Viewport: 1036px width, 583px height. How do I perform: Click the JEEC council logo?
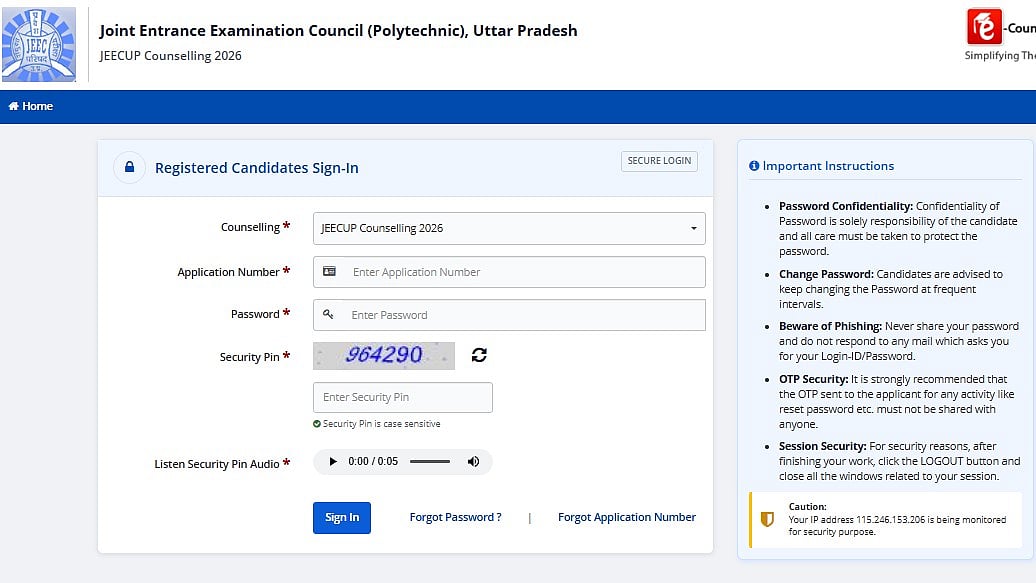(x=38, y=44)
